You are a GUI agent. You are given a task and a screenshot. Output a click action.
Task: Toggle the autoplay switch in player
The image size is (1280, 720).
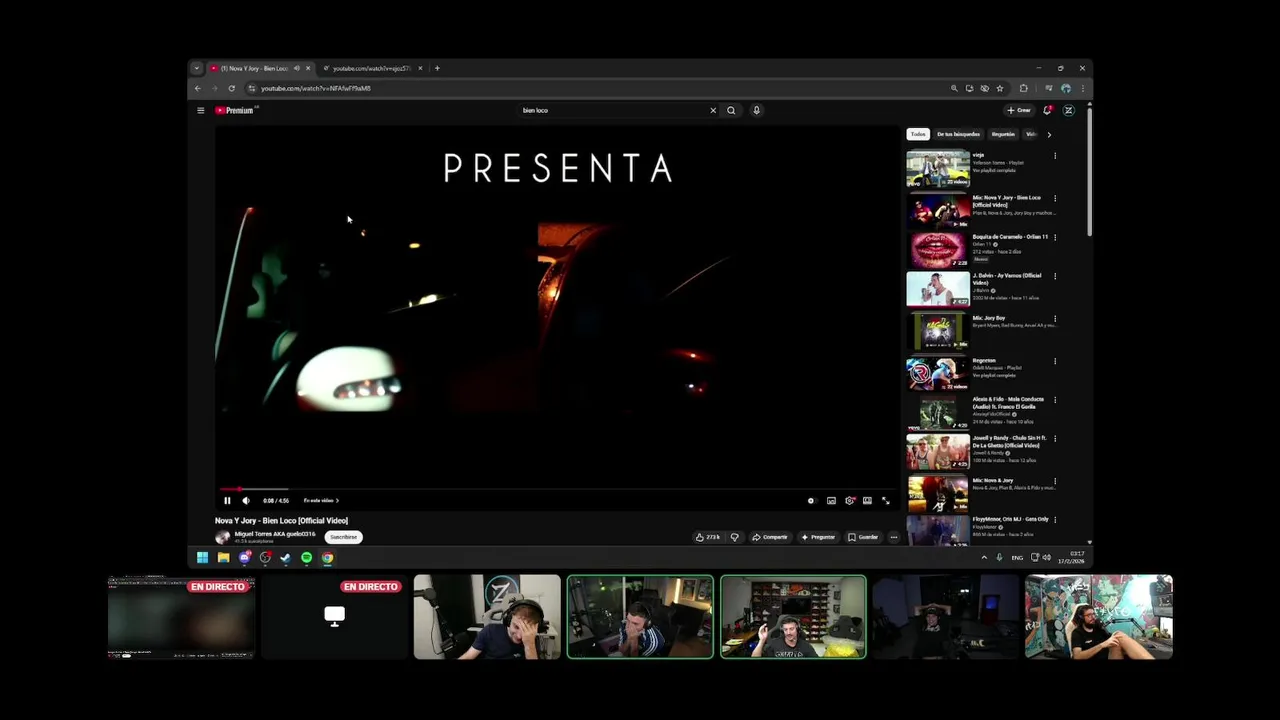point(811,501)
